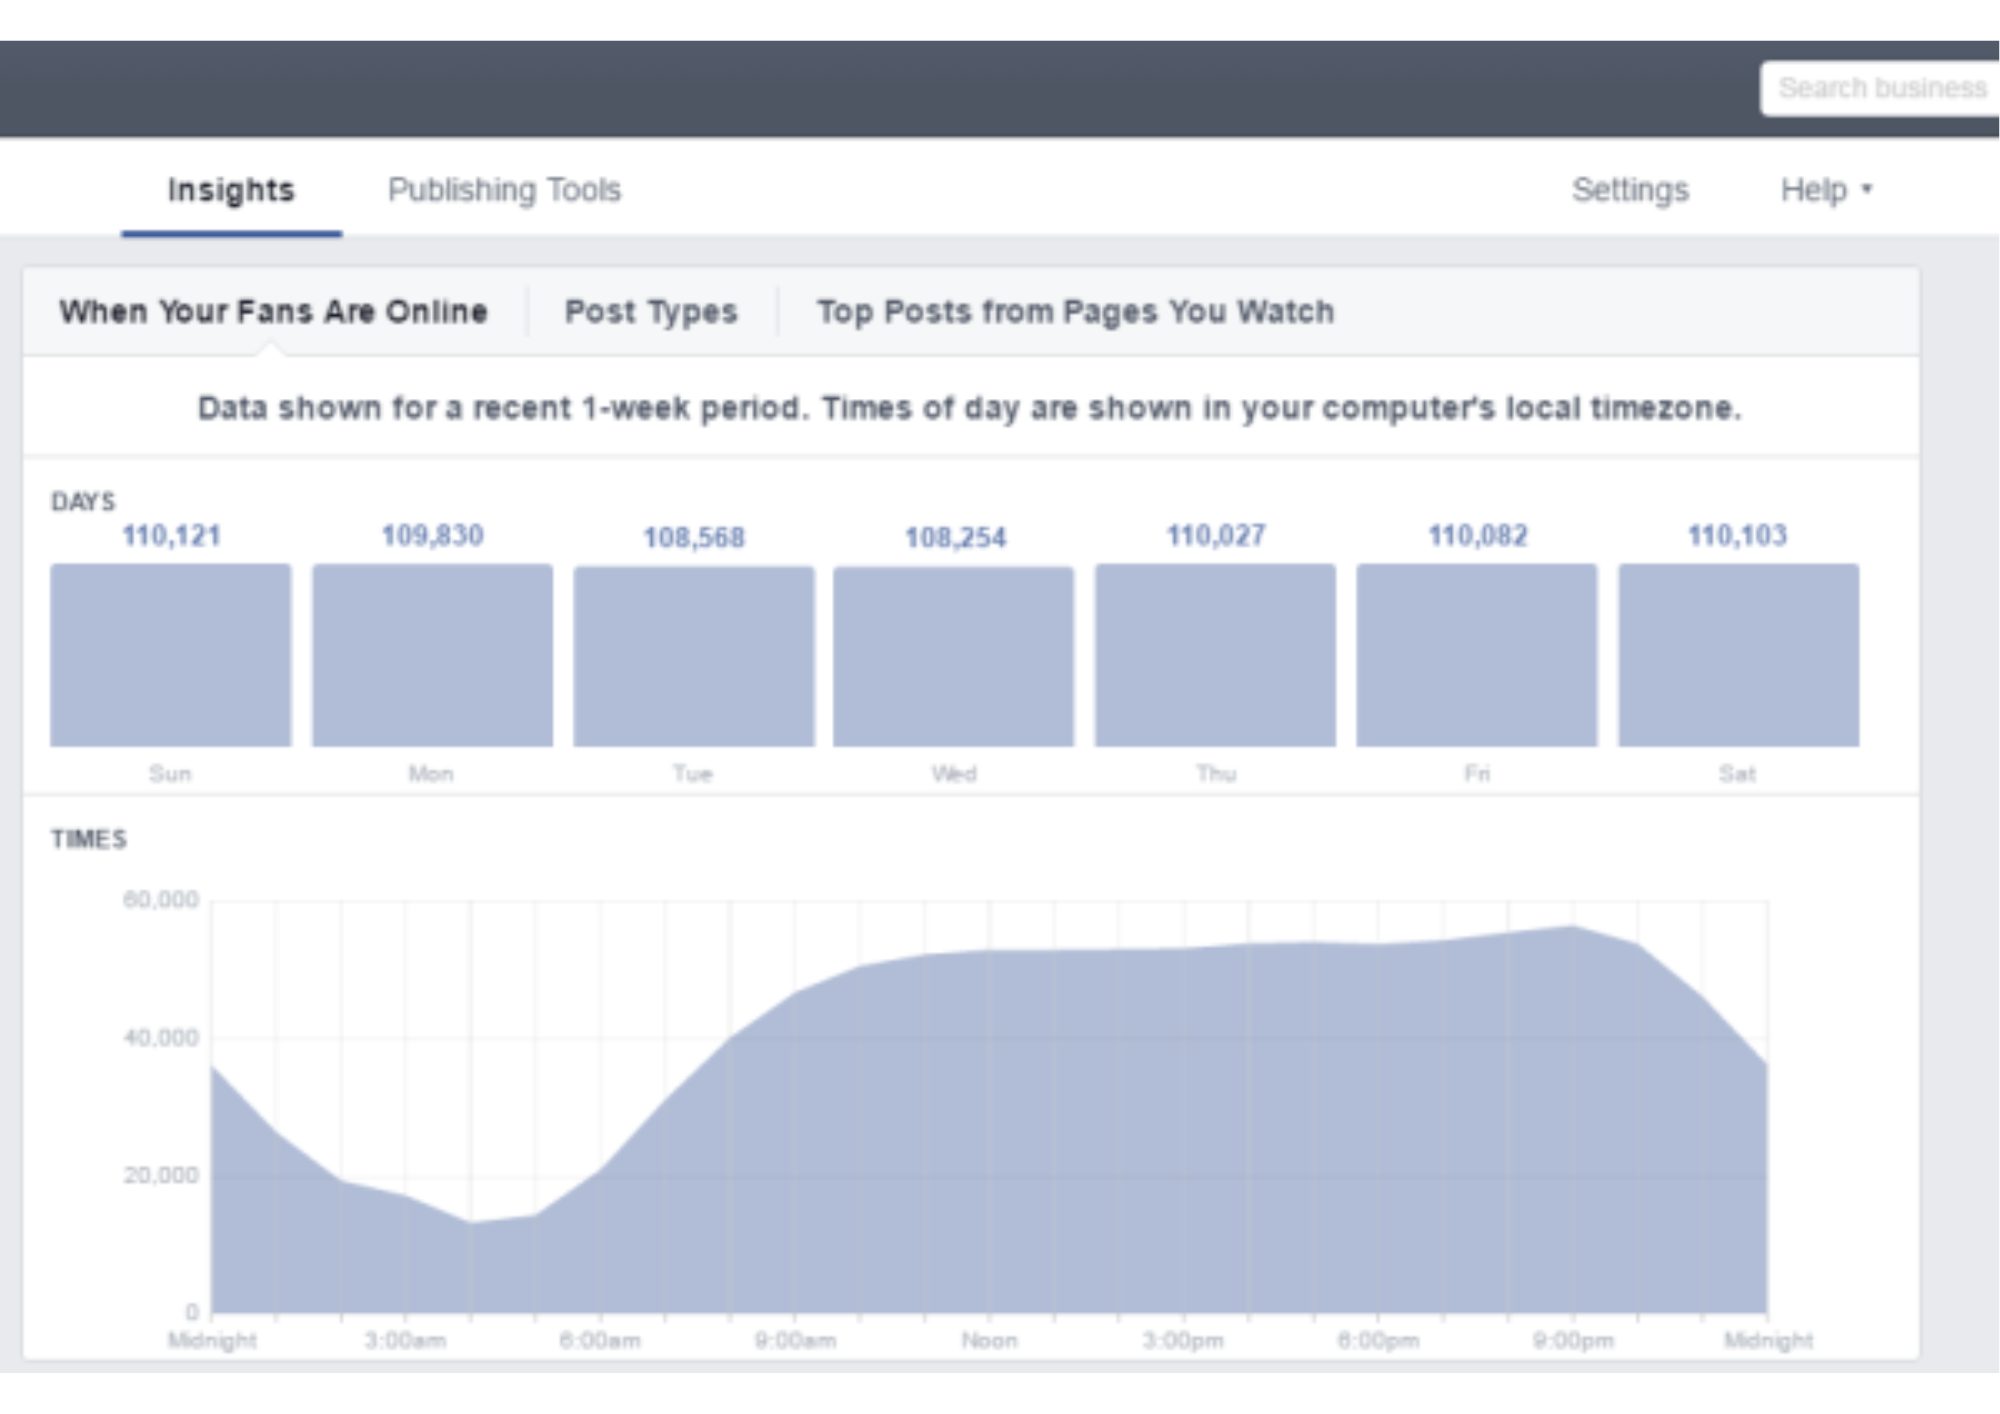Click the 6:00am label on Times axis
This screenshot has width=2000, height=1414.
click(x=600, y=1340)
